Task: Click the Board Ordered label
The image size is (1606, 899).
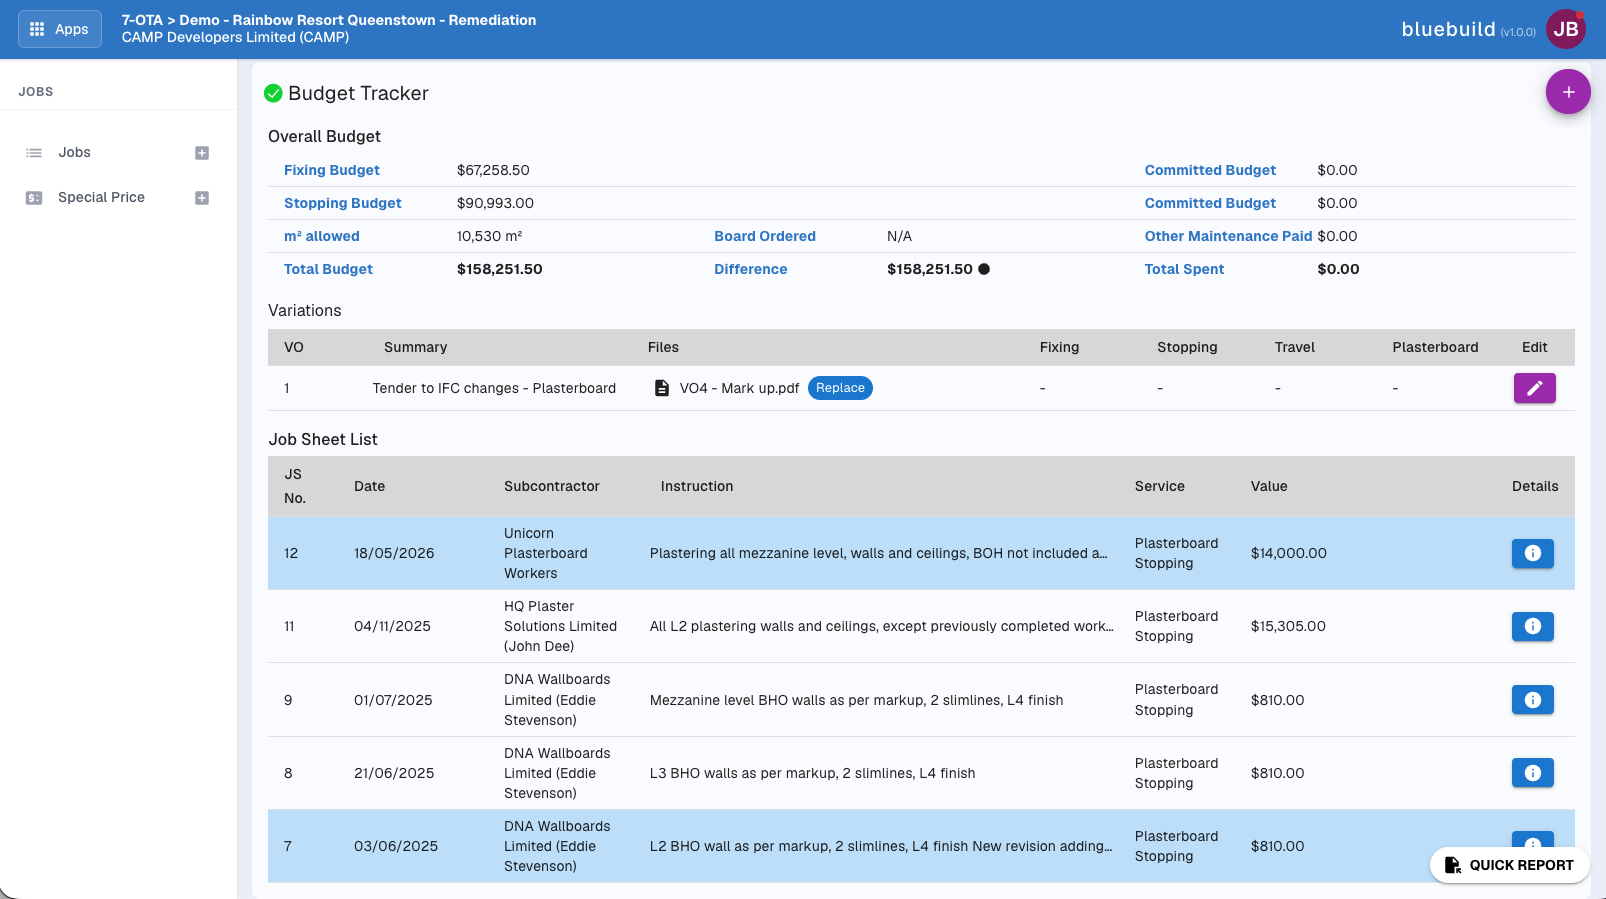Action: click(x=765, y=236)
